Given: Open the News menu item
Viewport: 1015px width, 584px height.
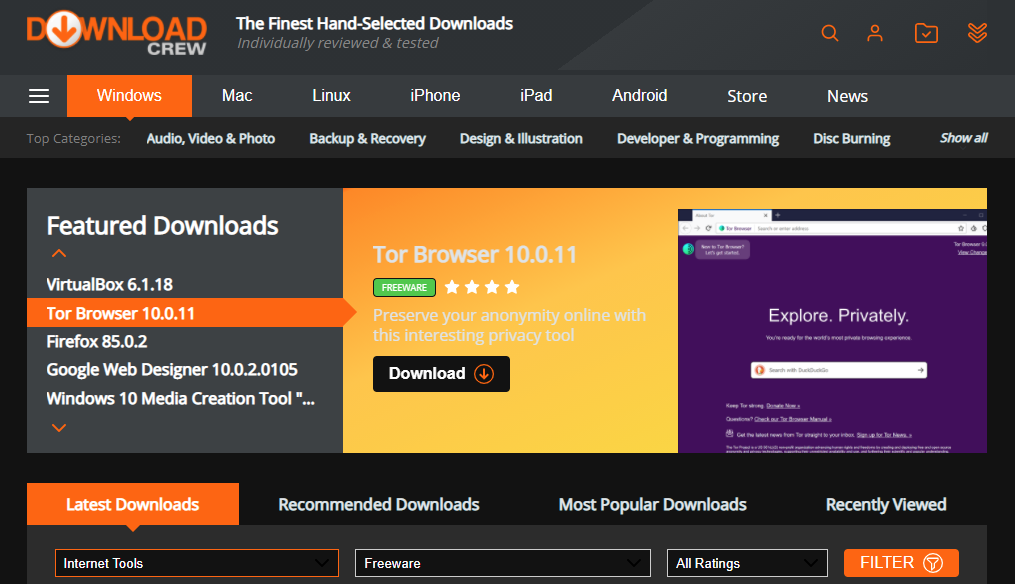Looking at the screenshot, I should tap(846, 96).
